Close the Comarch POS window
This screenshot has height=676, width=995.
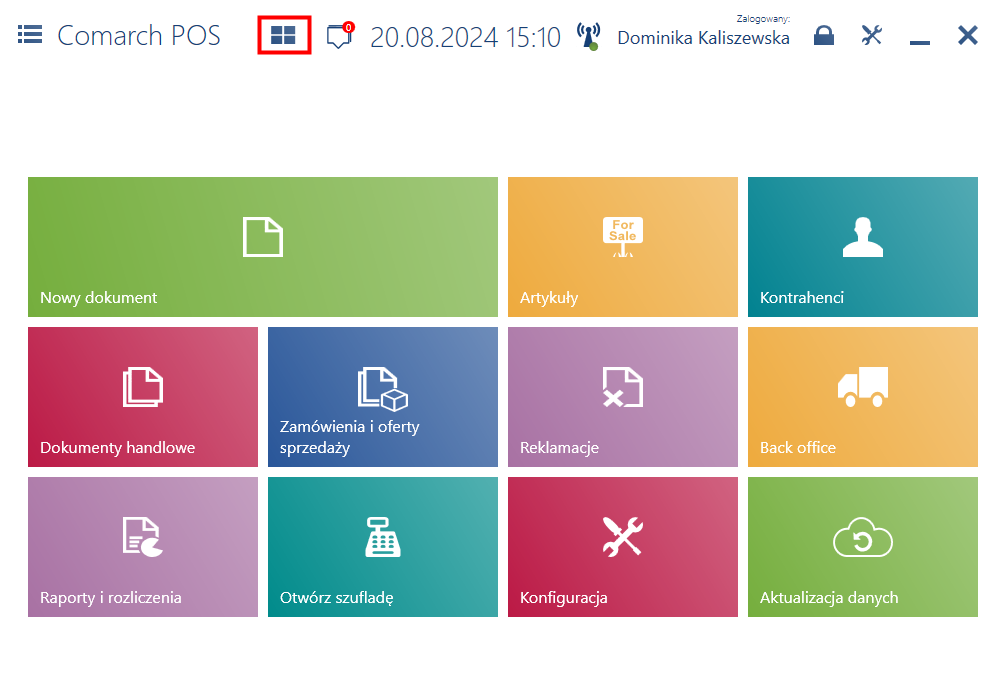tap(968, 35)
